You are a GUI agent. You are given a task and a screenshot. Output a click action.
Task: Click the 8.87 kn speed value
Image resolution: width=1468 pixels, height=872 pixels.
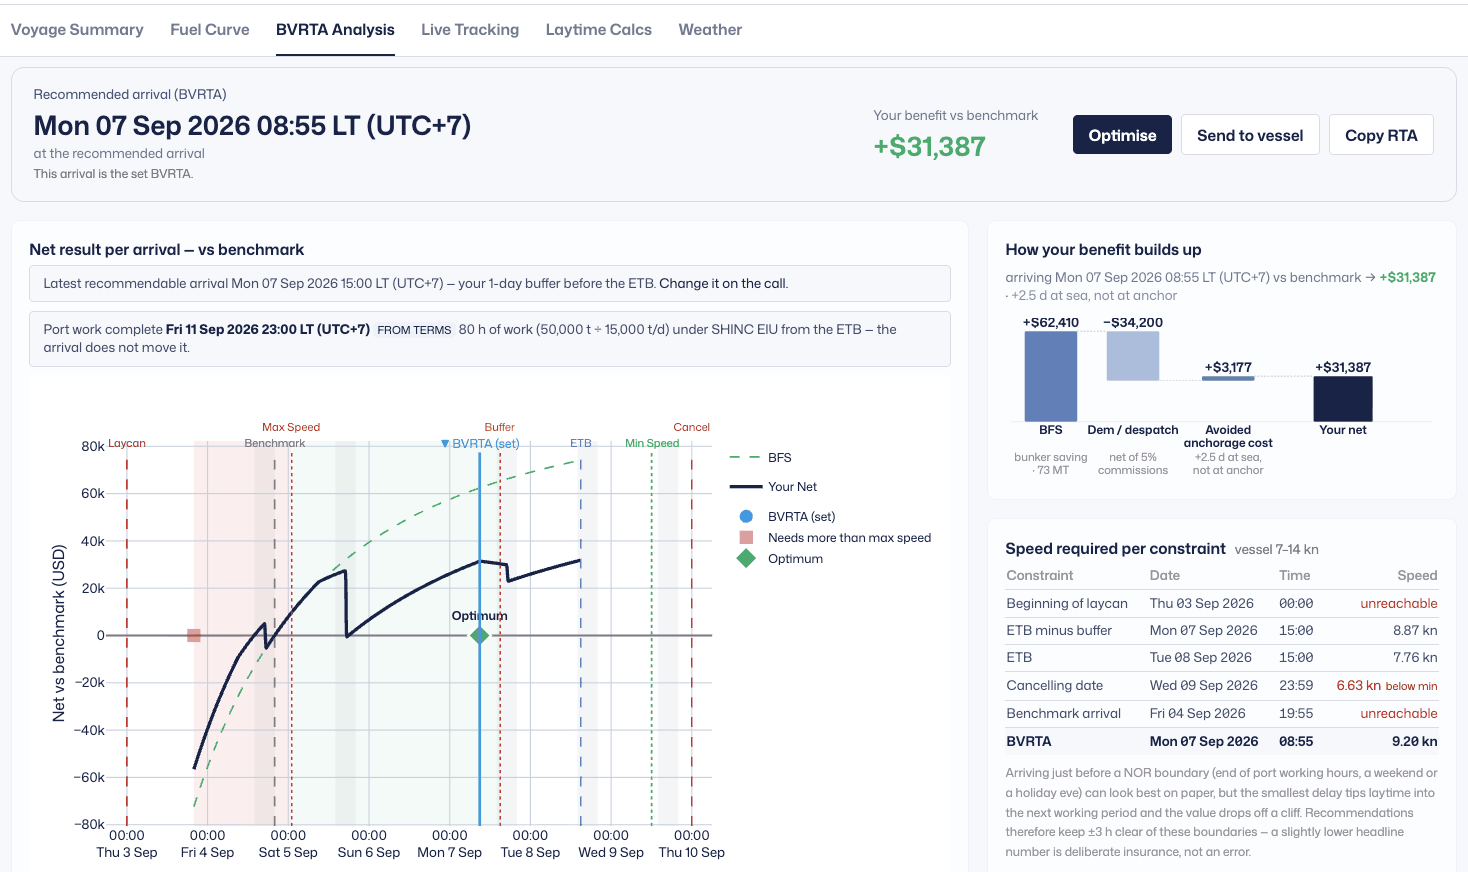click(x=1415, y=630)
